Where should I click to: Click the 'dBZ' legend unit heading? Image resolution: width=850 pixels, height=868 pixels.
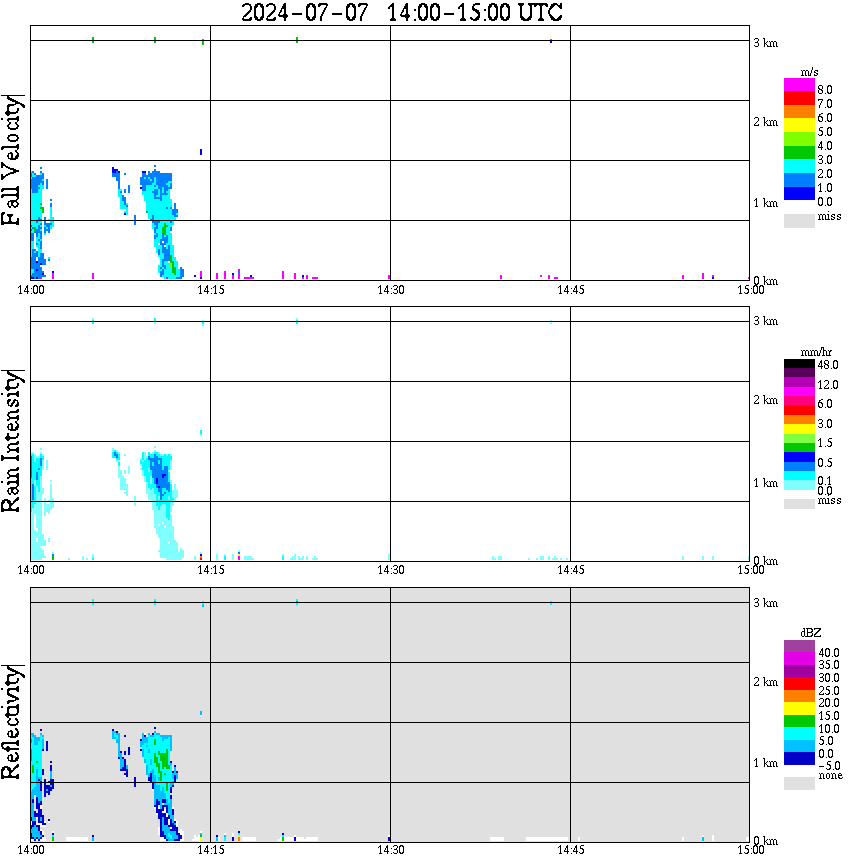click(811, 633)
